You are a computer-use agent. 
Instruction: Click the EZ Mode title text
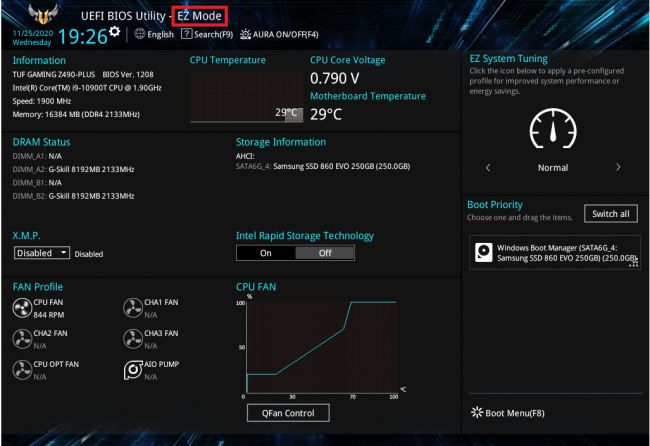click(199, 16)
